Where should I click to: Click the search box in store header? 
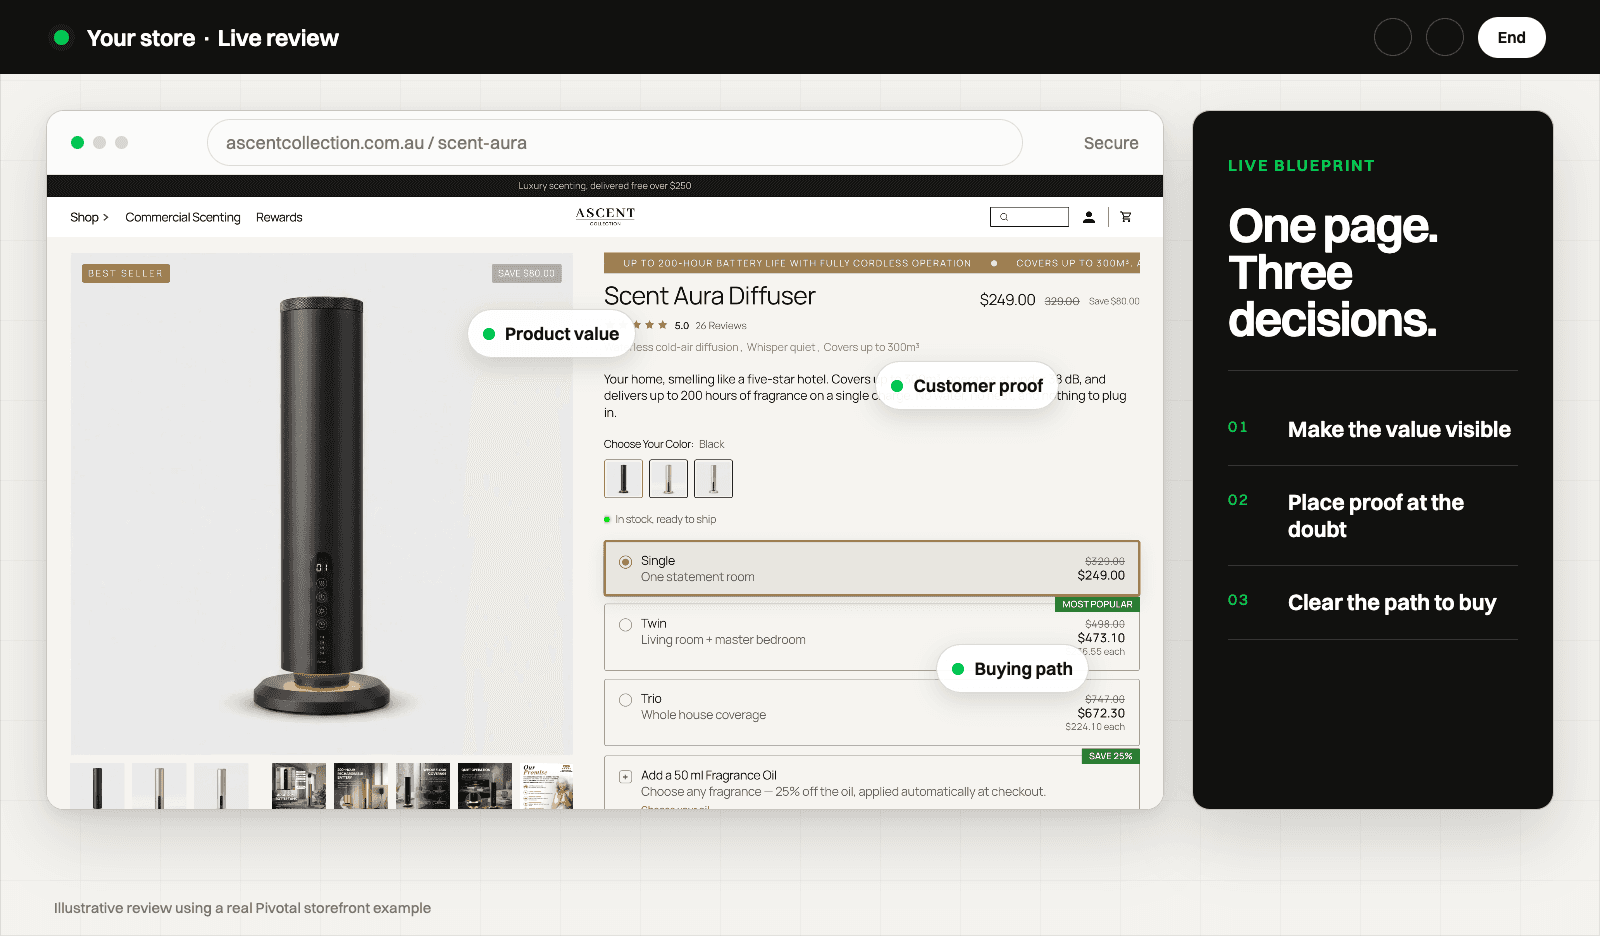1029,217
